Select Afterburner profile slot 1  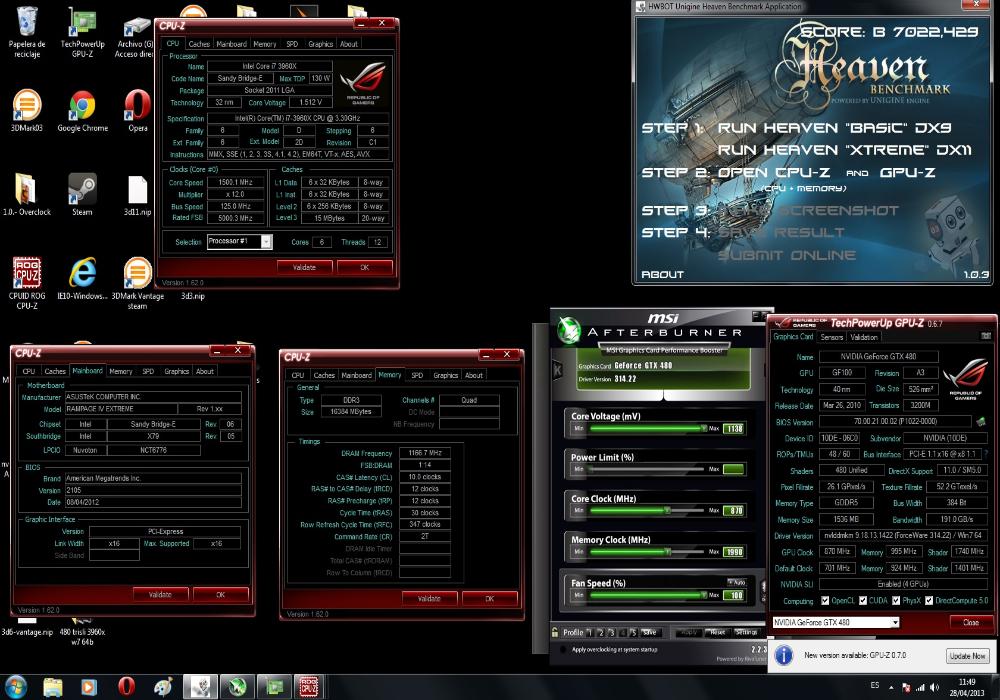tap(589, 632)
